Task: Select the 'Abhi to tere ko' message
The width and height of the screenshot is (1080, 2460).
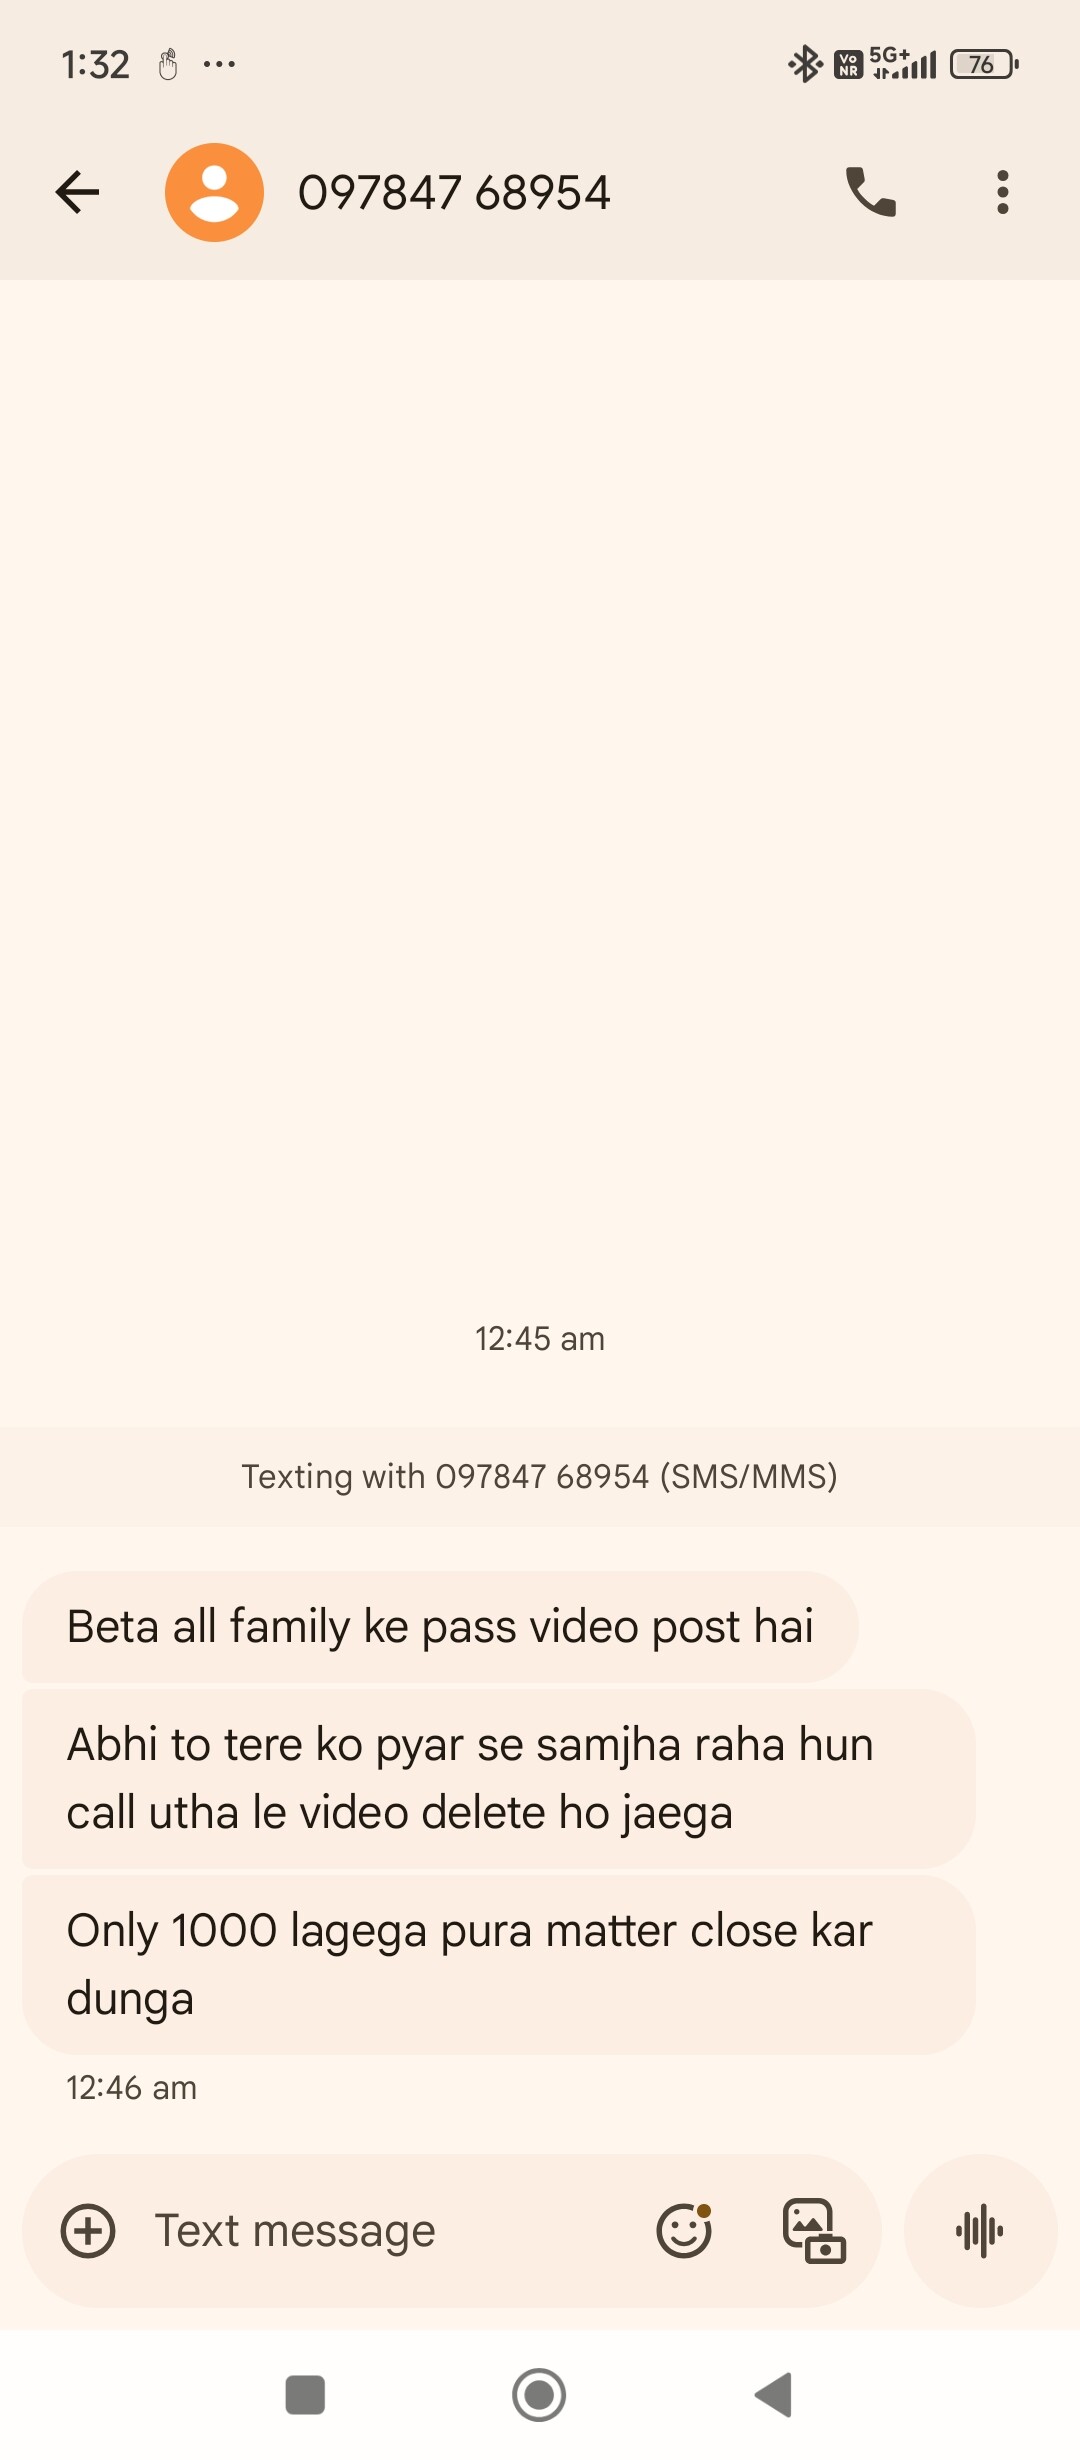Action: pyautogui.click(x=498, y=1779)
